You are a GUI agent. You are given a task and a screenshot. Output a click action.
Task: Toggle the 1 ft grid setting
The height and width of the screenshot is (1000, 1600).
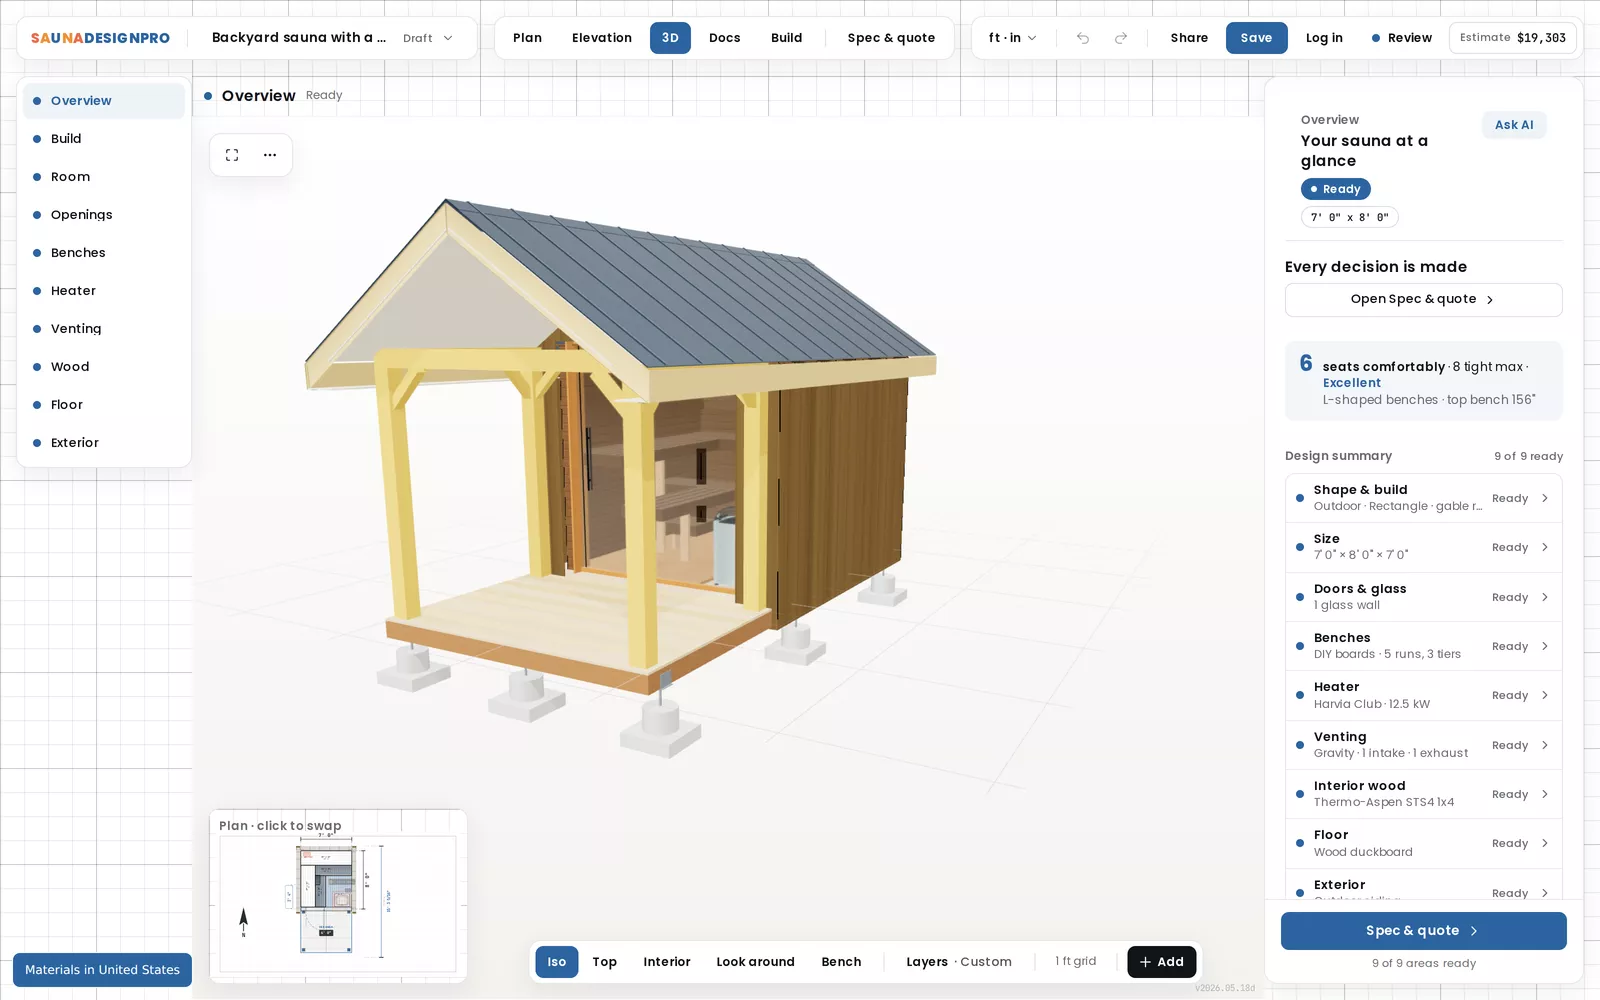[x=1075, y=961]
